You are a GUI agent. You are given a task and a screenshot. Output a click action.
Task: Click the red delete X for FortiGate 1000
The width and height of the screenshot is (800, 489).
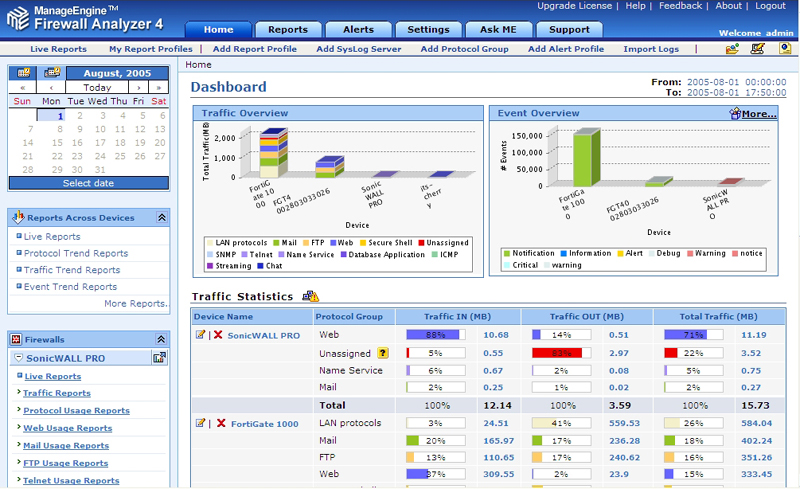(221, 423)
